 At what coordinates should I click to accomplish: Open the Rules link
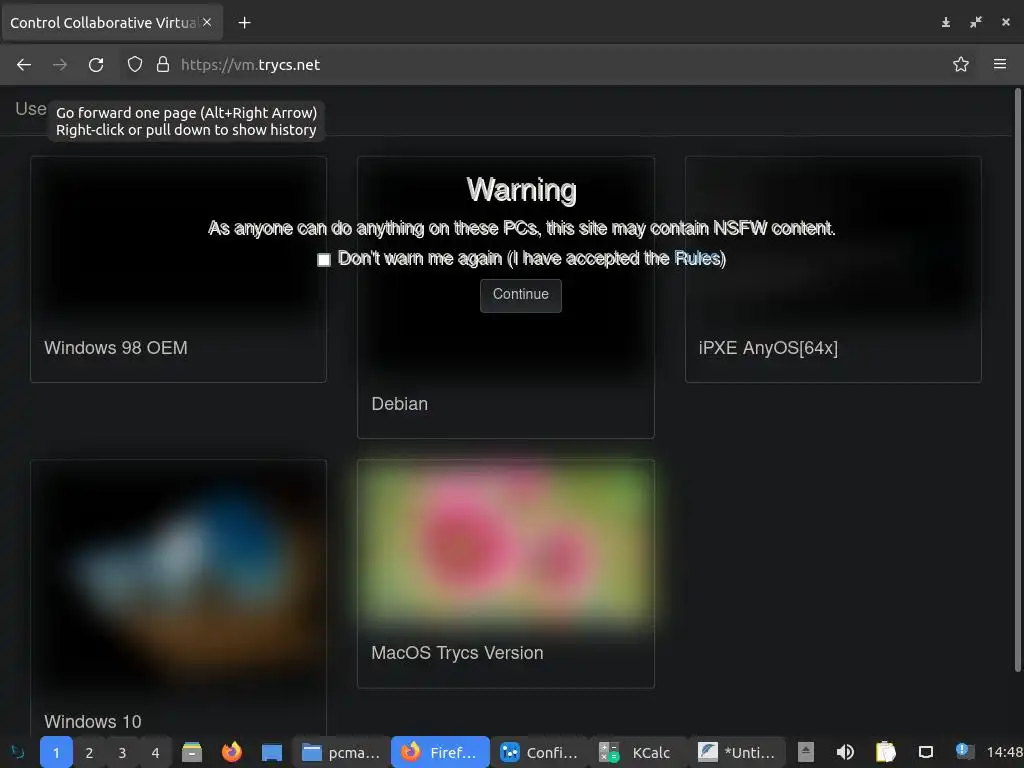click(x=697, y=259)
